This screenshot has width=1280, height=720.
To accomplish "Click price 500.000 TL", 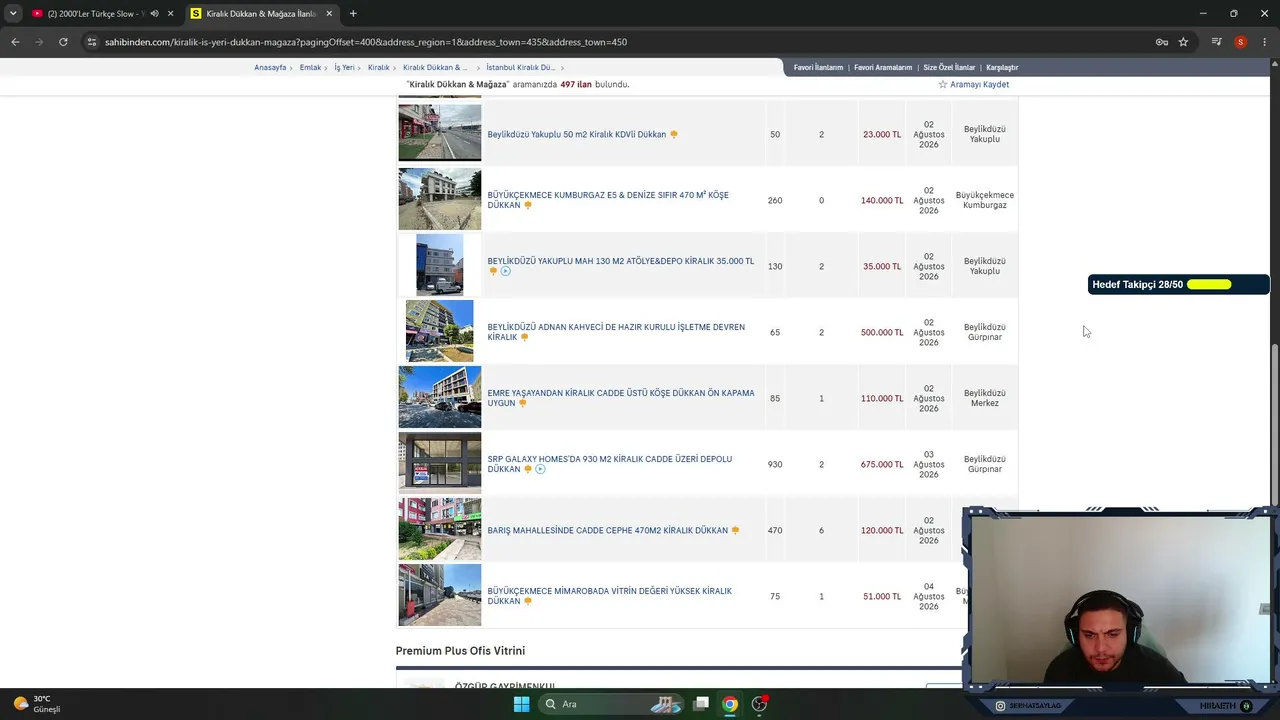I will [882, 332].
